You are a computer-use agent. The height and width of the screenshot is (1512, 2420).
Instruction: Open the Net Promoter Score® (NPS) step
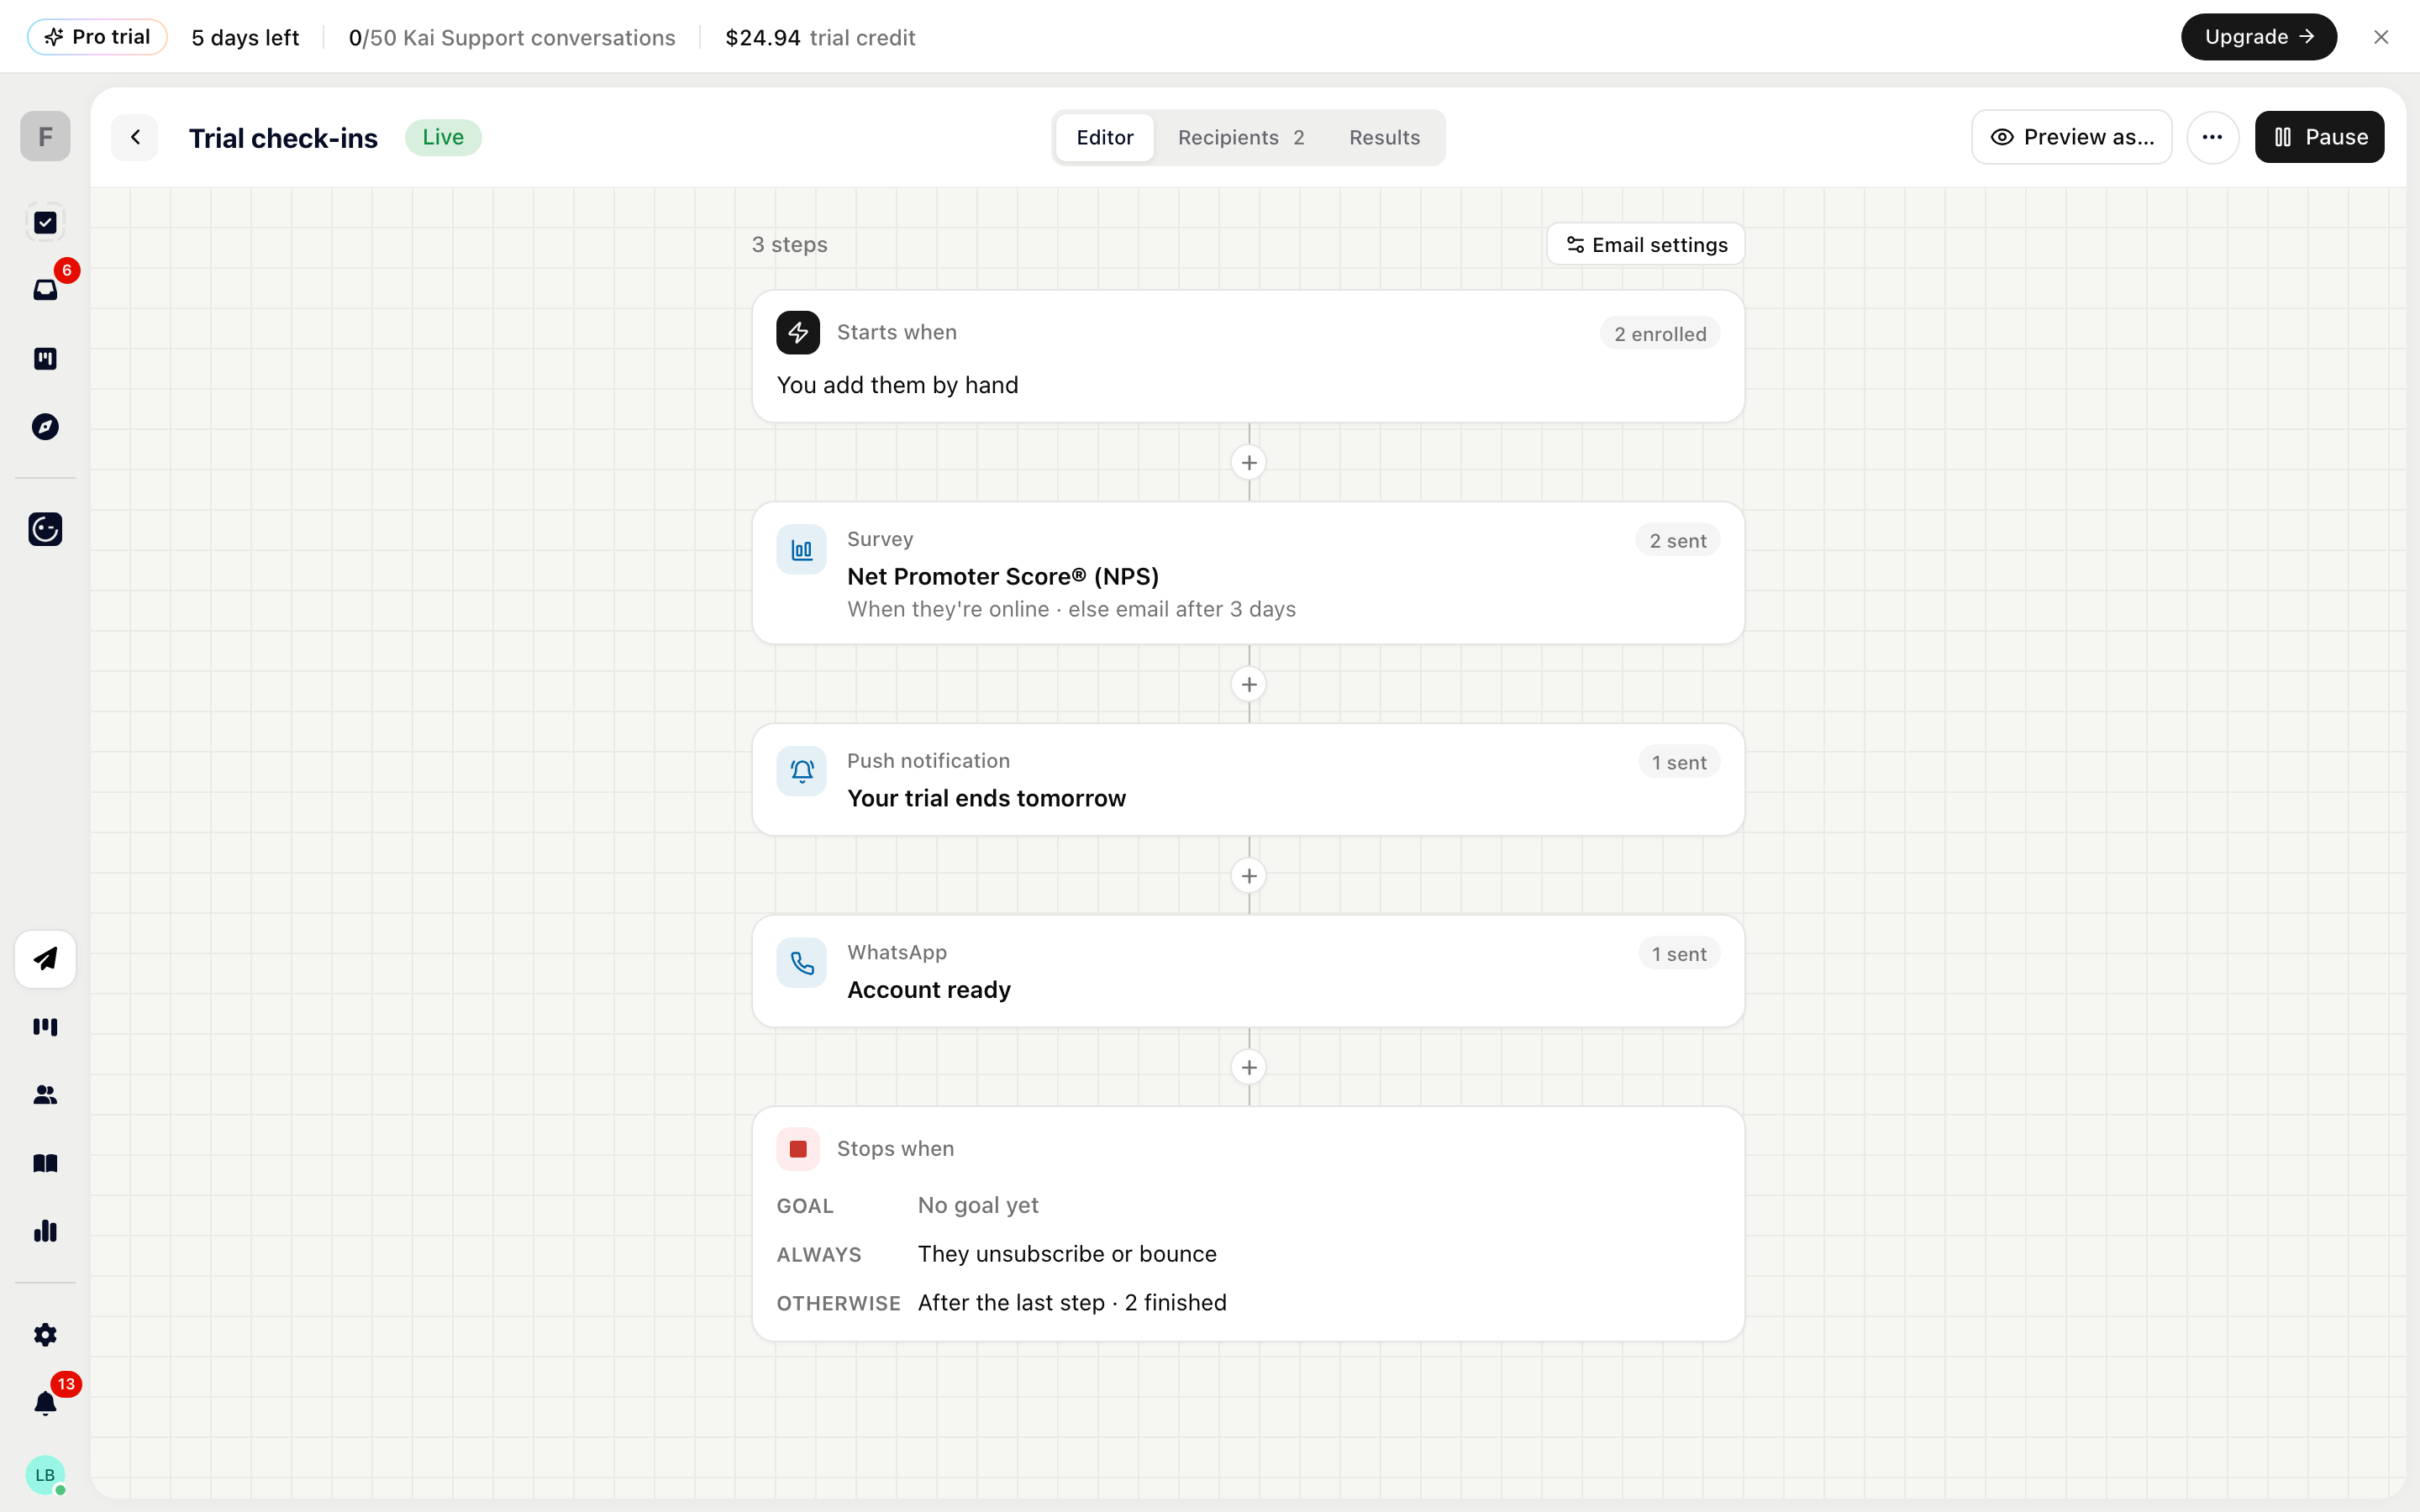pyautogui.click(x=1248, y=574)
